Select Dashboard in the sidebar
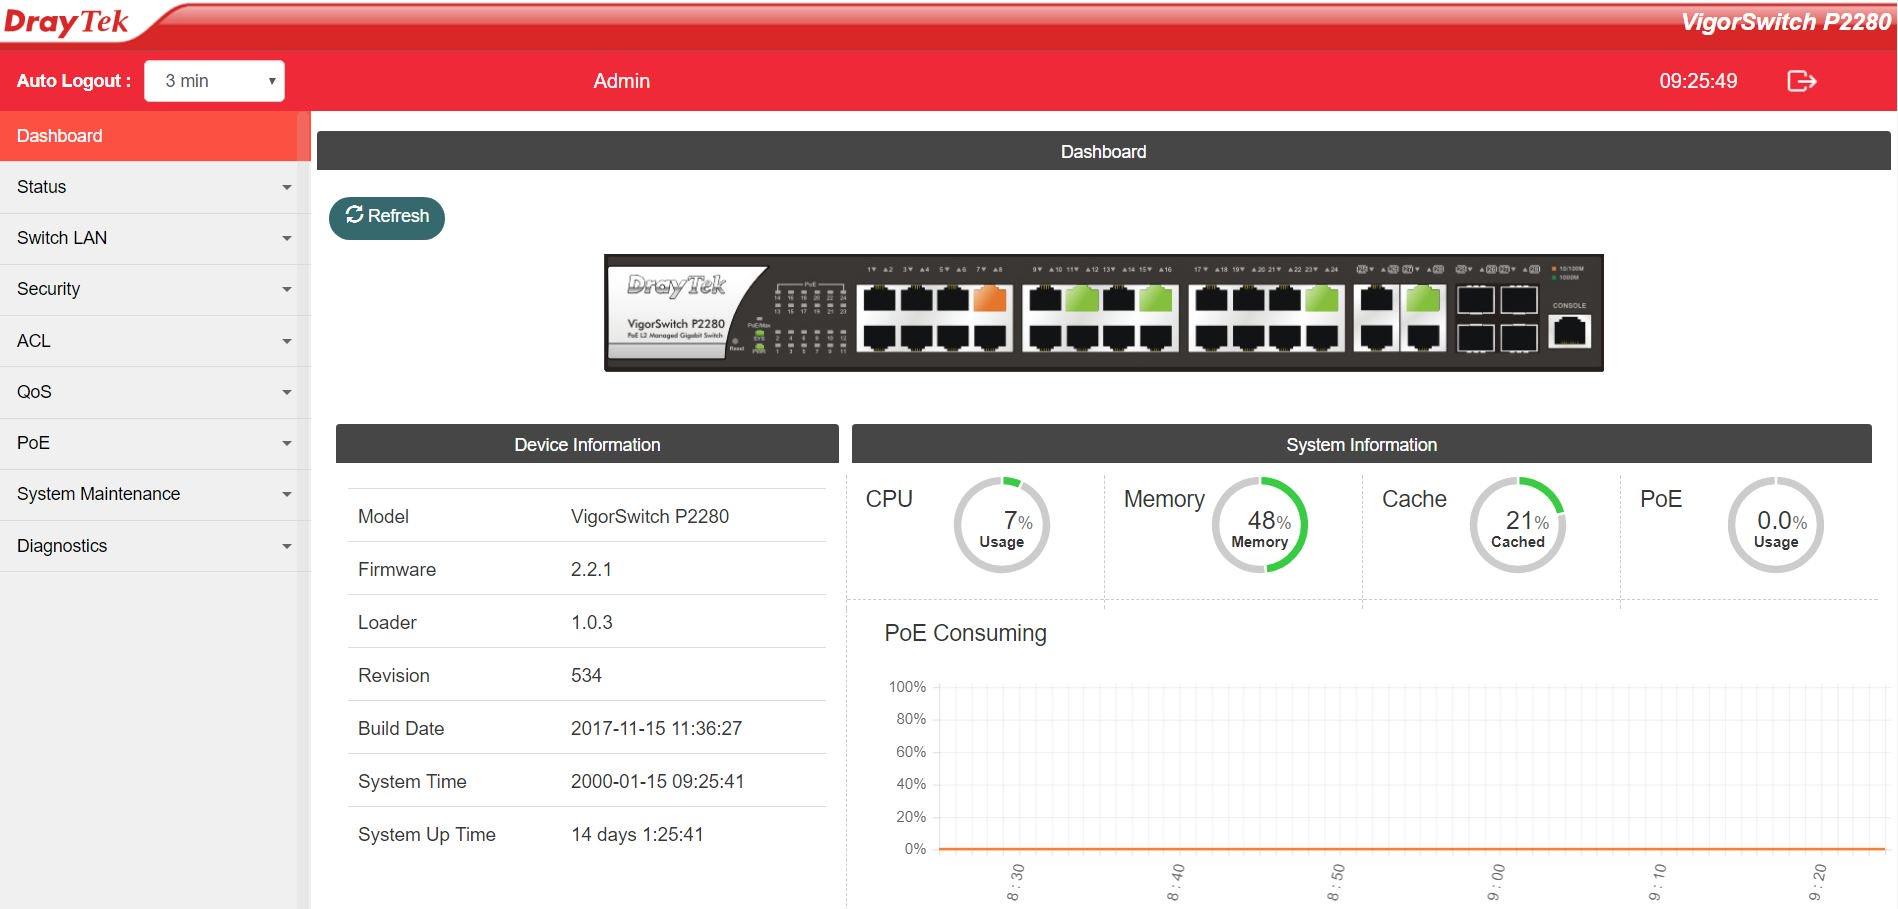Viewport: 1898px width, 909px height. (x=155, y=136)
